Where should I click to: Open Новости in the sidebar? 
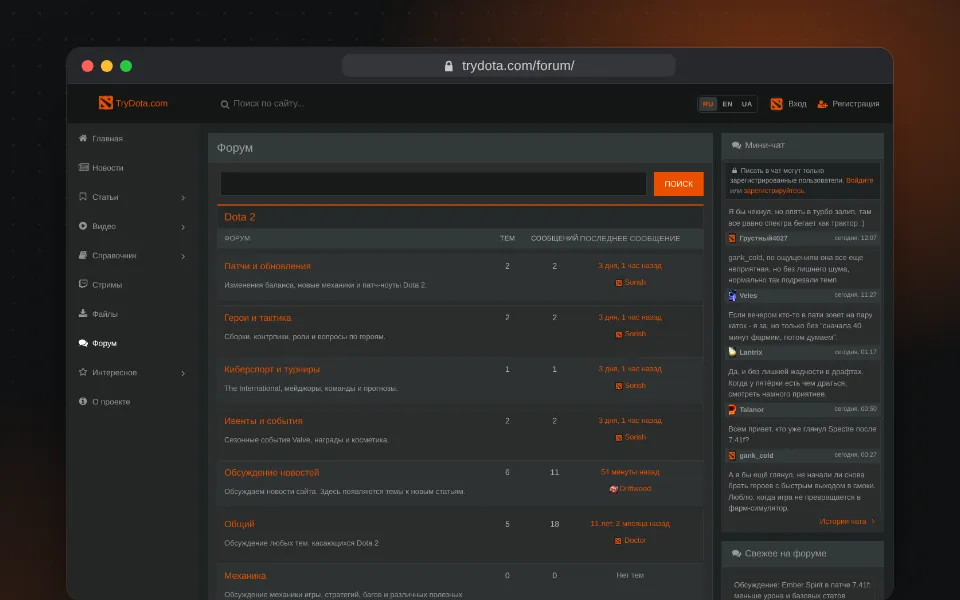pos(108,168)
